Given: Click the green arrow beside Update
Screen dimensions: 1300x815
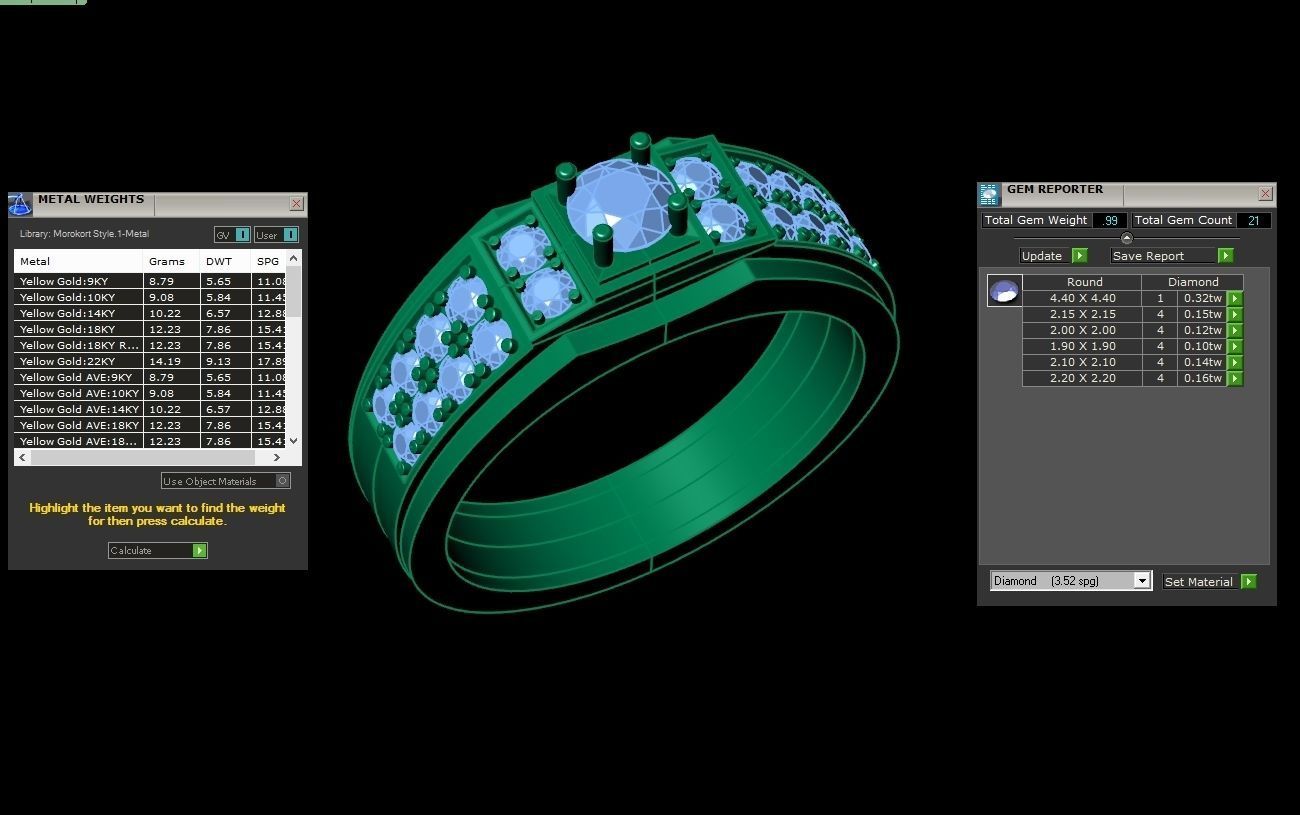Looking at the screenshot, I should tap(1079, 256).
